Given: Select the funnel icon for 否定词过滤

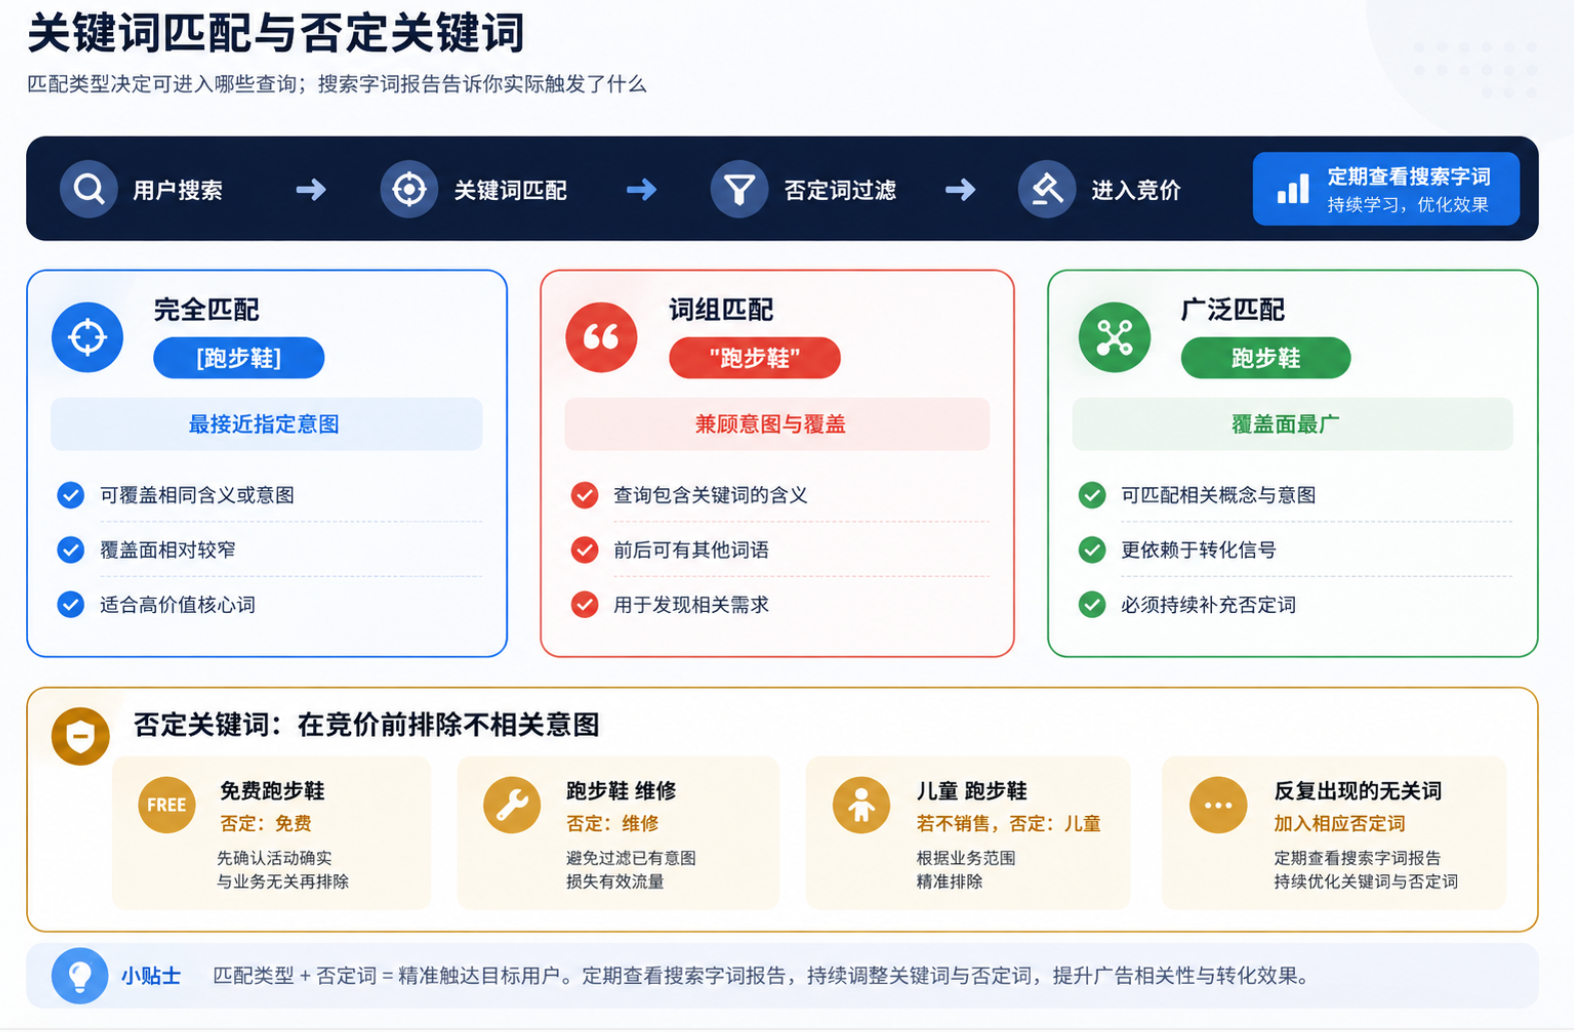Looking at the screenshot, I should 739,189.
